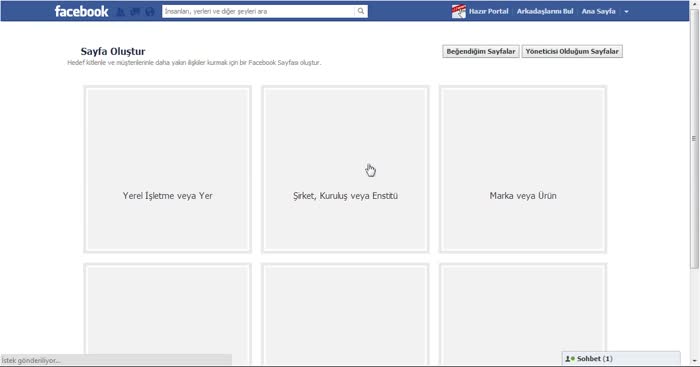This screenshot has height=367, width=700.
Task: Open Sohbet (1) chat bar
Action: tap(621, 359)
